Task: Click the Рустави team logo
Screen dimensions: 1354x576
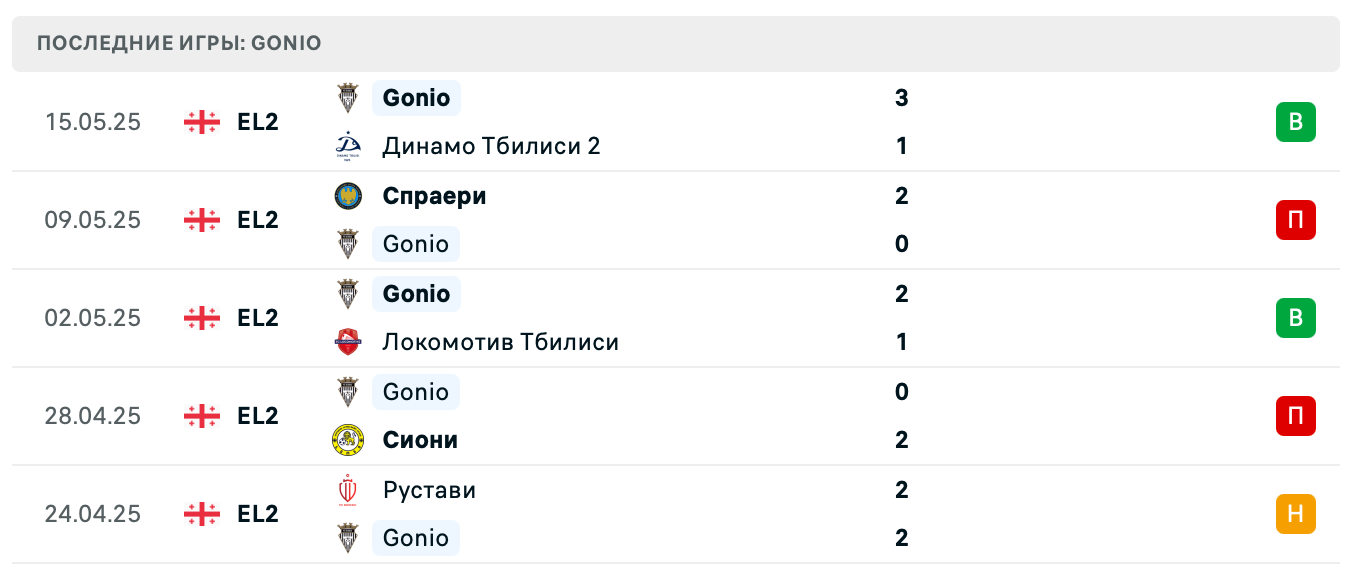Action: (x=348, y=490)
